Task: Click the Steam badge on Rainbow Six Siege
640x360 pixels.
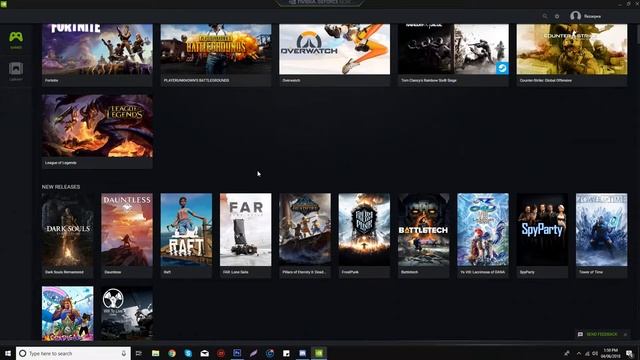Action: pos(502,68)
